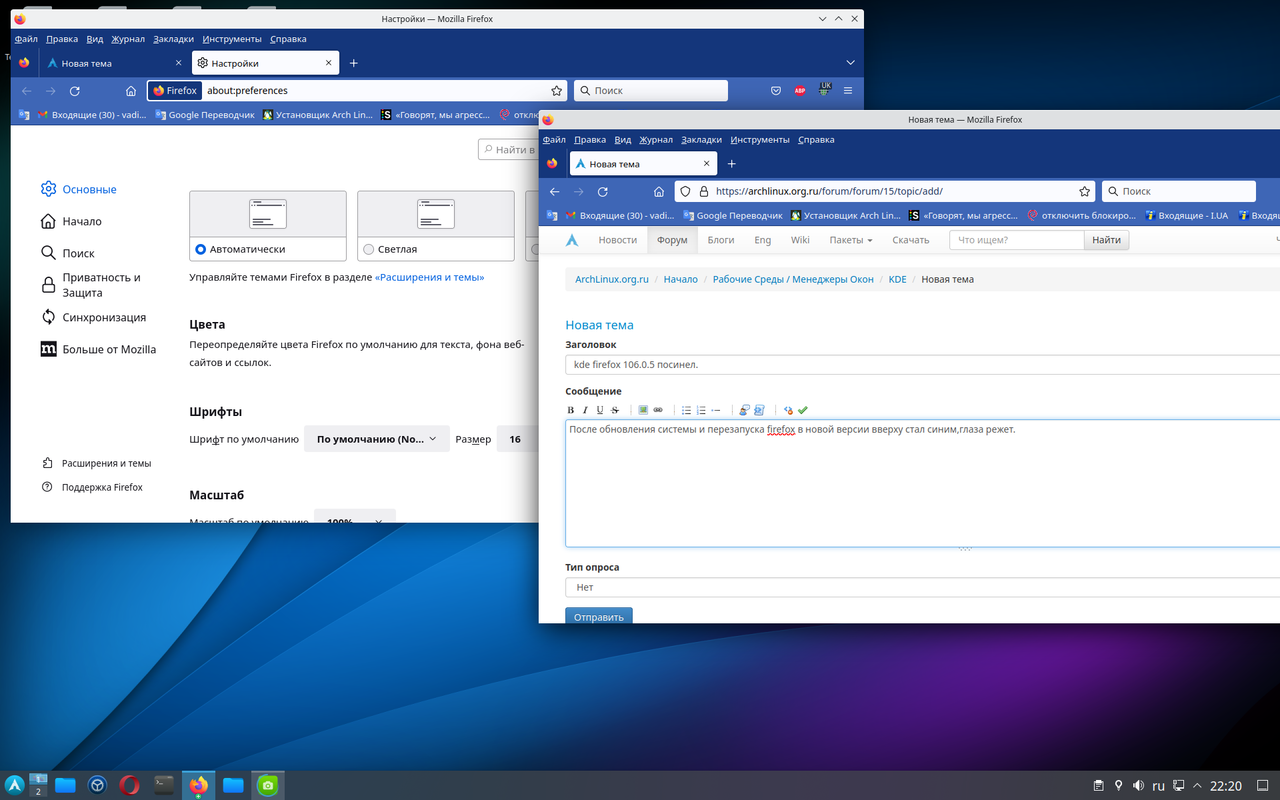
Task: Bookmark archlinux.org.ru page with star icon
Action: click(1084, 191)
